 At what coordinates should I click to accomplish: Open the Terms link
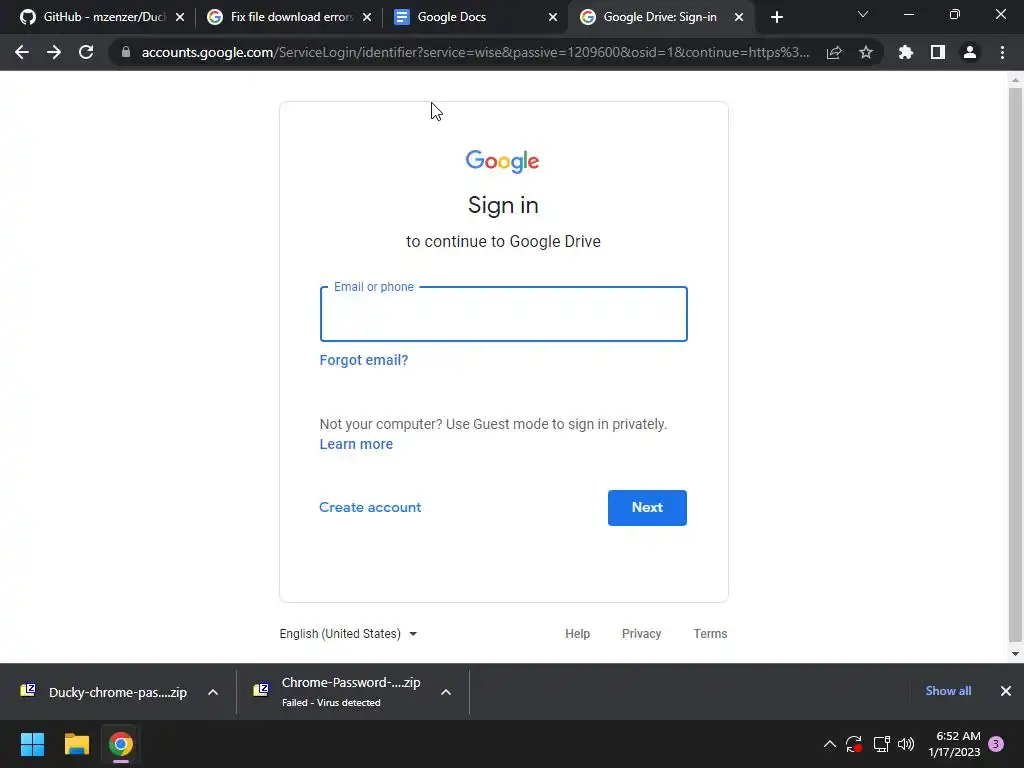[710, 633]
